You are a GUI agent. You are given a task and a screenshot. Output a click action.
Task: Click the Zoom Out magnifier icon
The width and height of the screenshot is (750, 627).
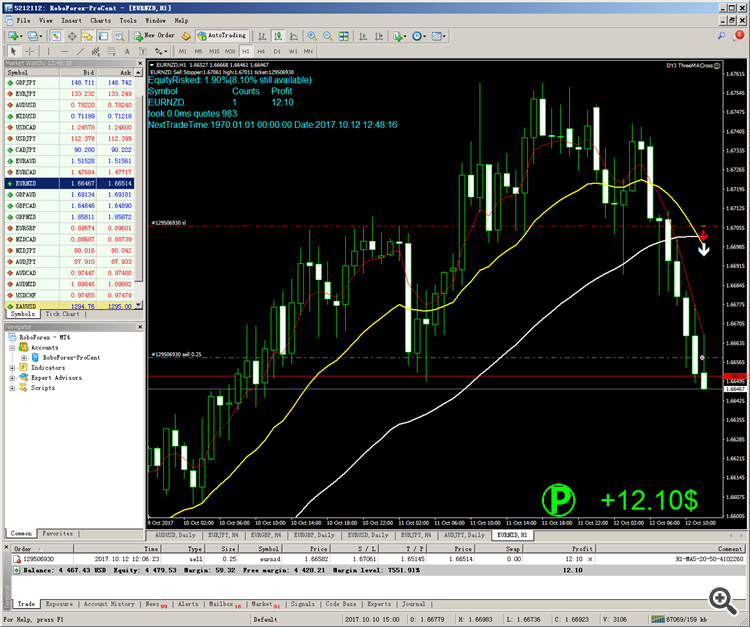[x=328, y=36]
